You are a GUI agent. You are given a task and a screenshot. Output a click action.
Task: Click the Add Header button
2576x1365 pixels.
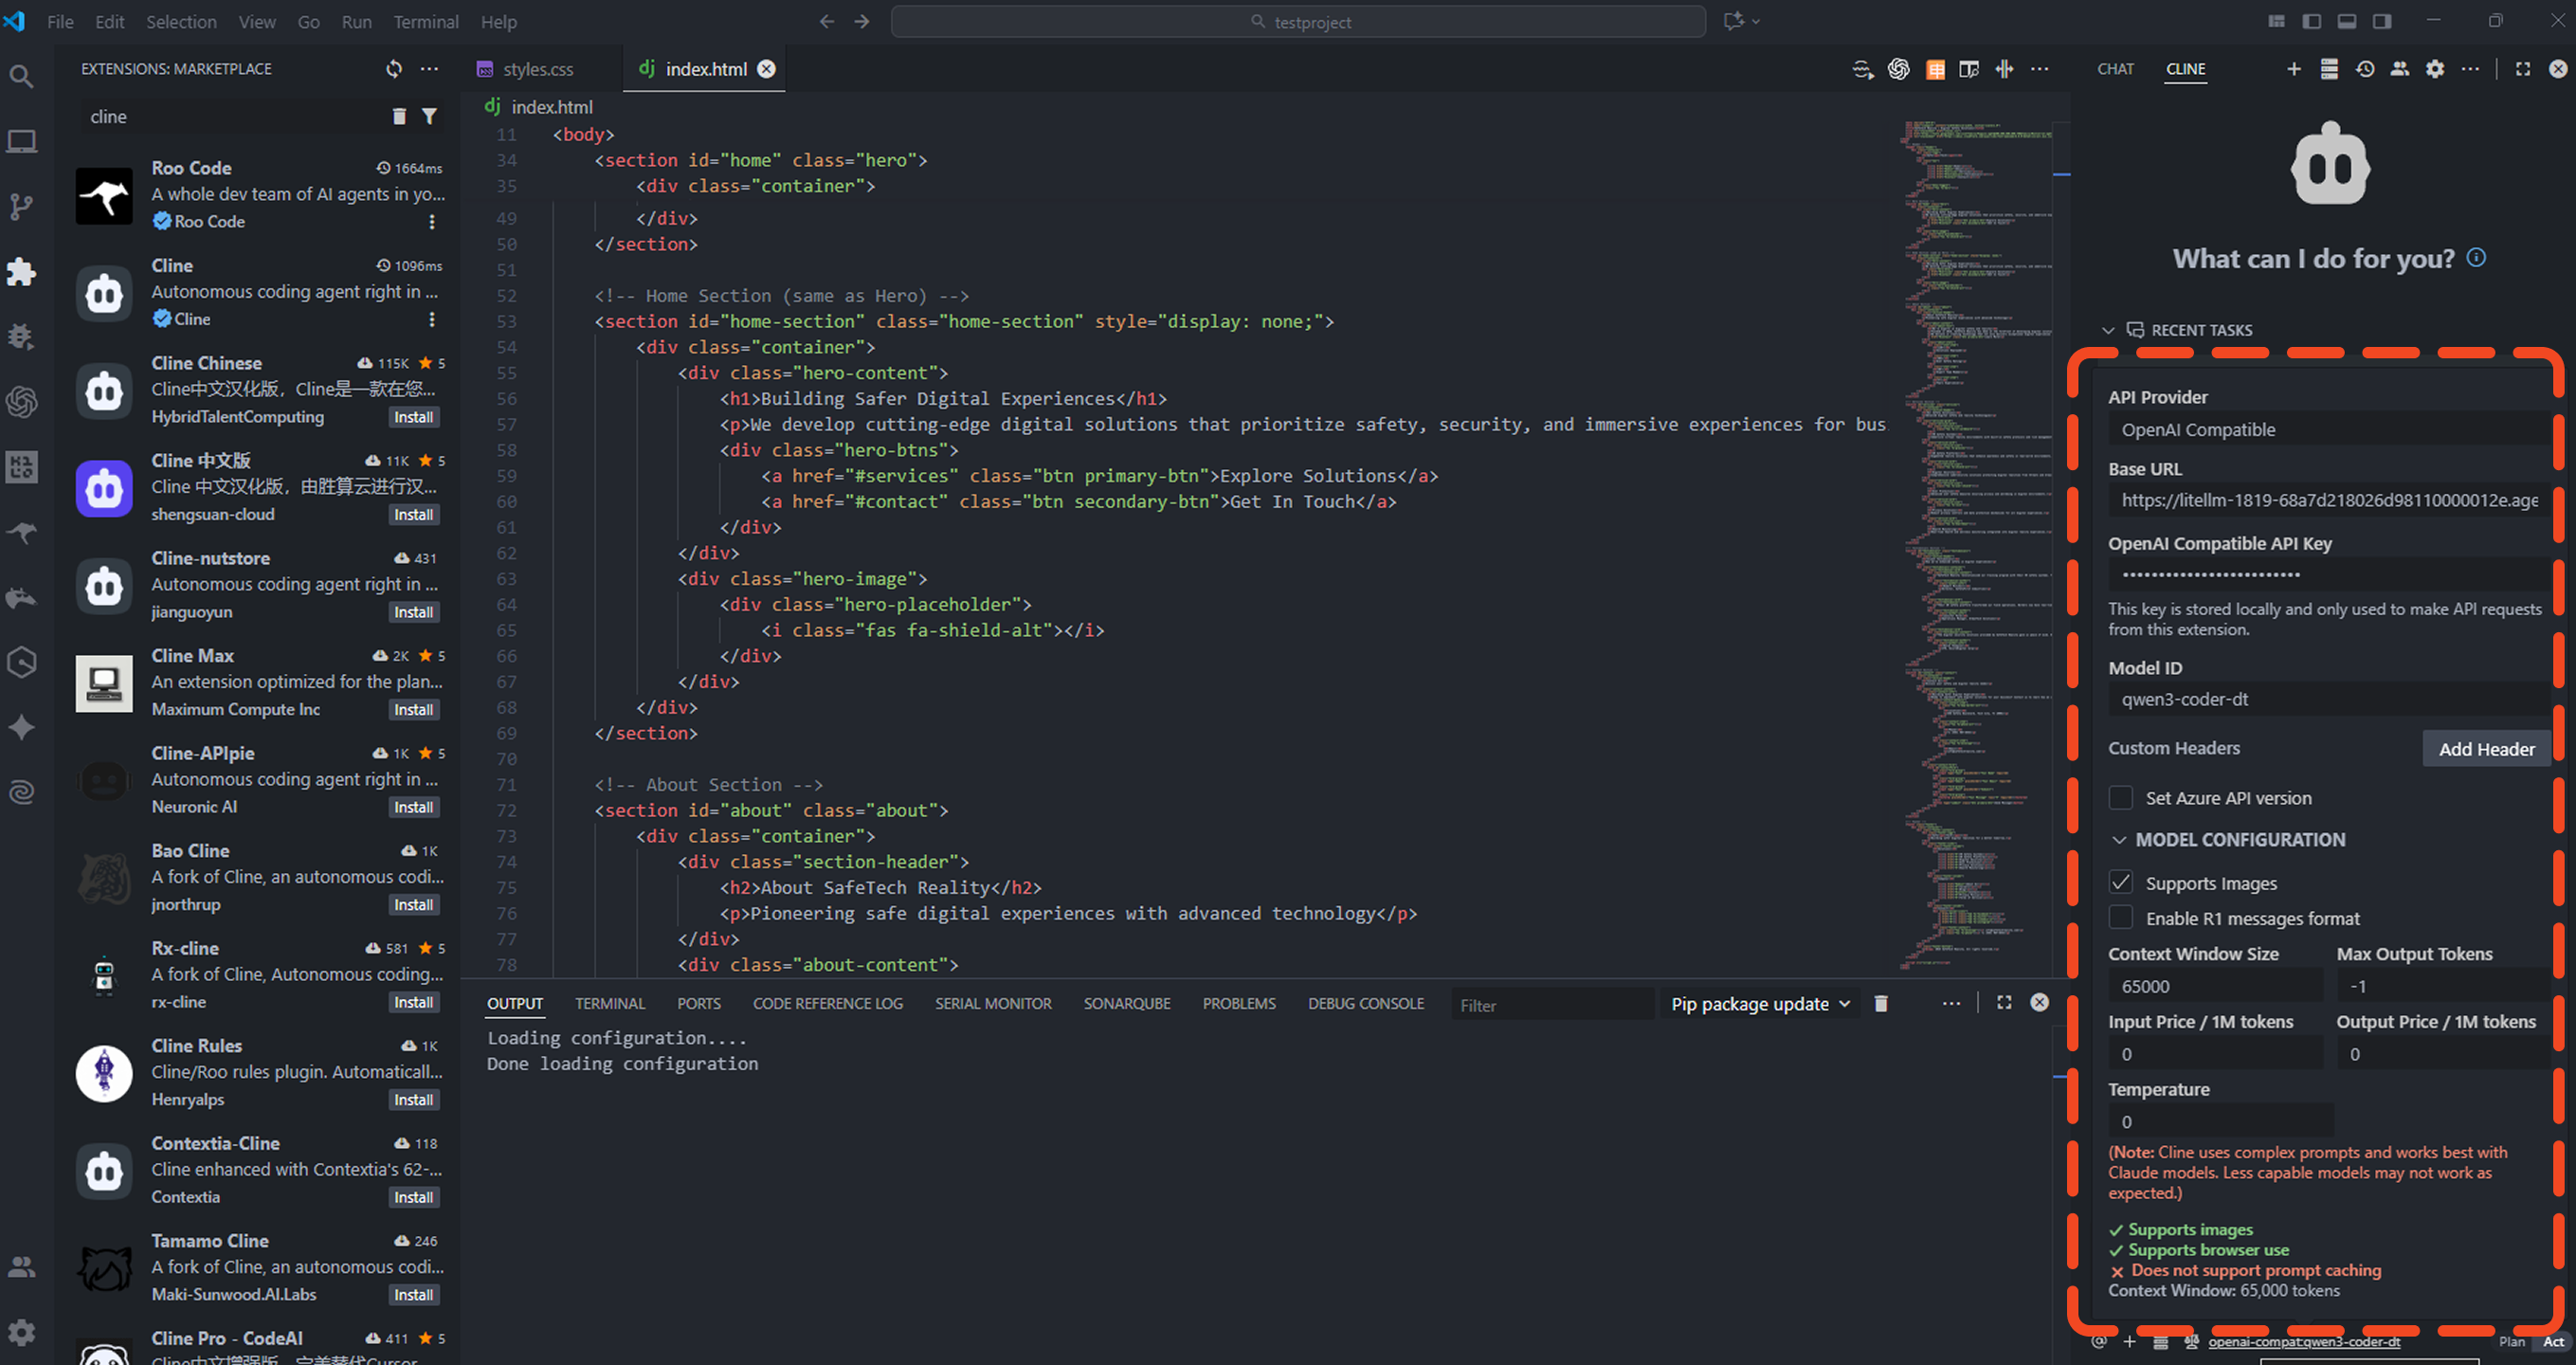(x=2486, y=748)
